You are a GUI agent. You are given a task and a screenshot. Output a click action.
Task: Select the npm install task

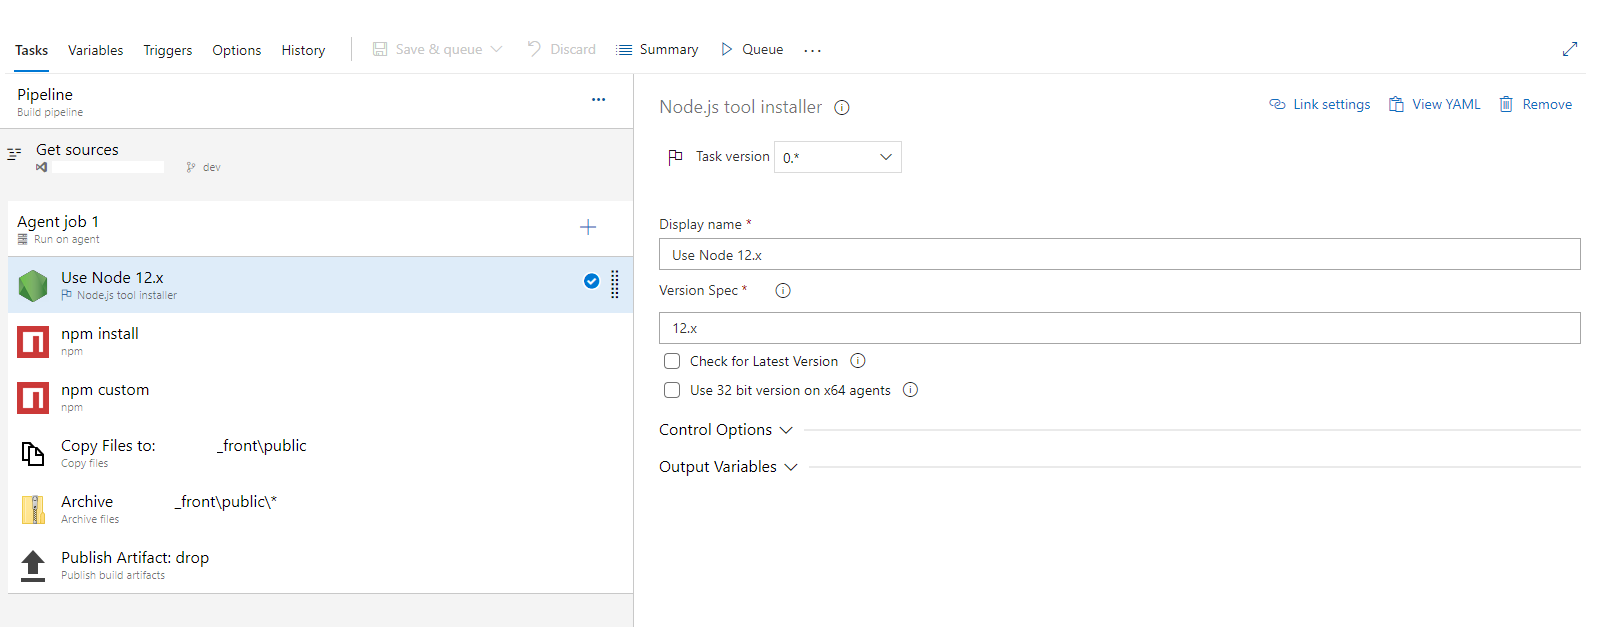pyautogui.click(x=320, y=341)
